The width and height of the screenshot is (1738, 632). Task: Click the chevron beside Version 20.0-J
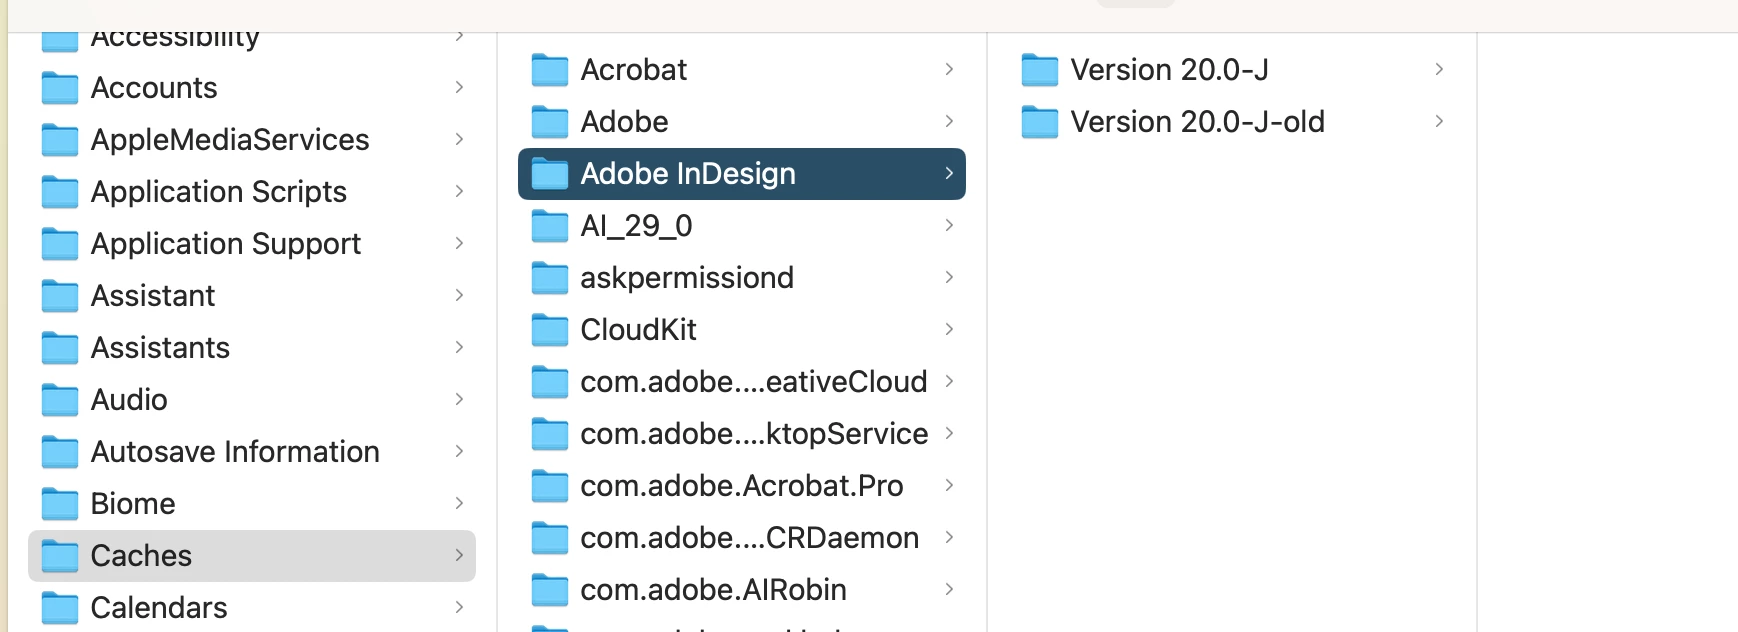(x=1439, y=69)
